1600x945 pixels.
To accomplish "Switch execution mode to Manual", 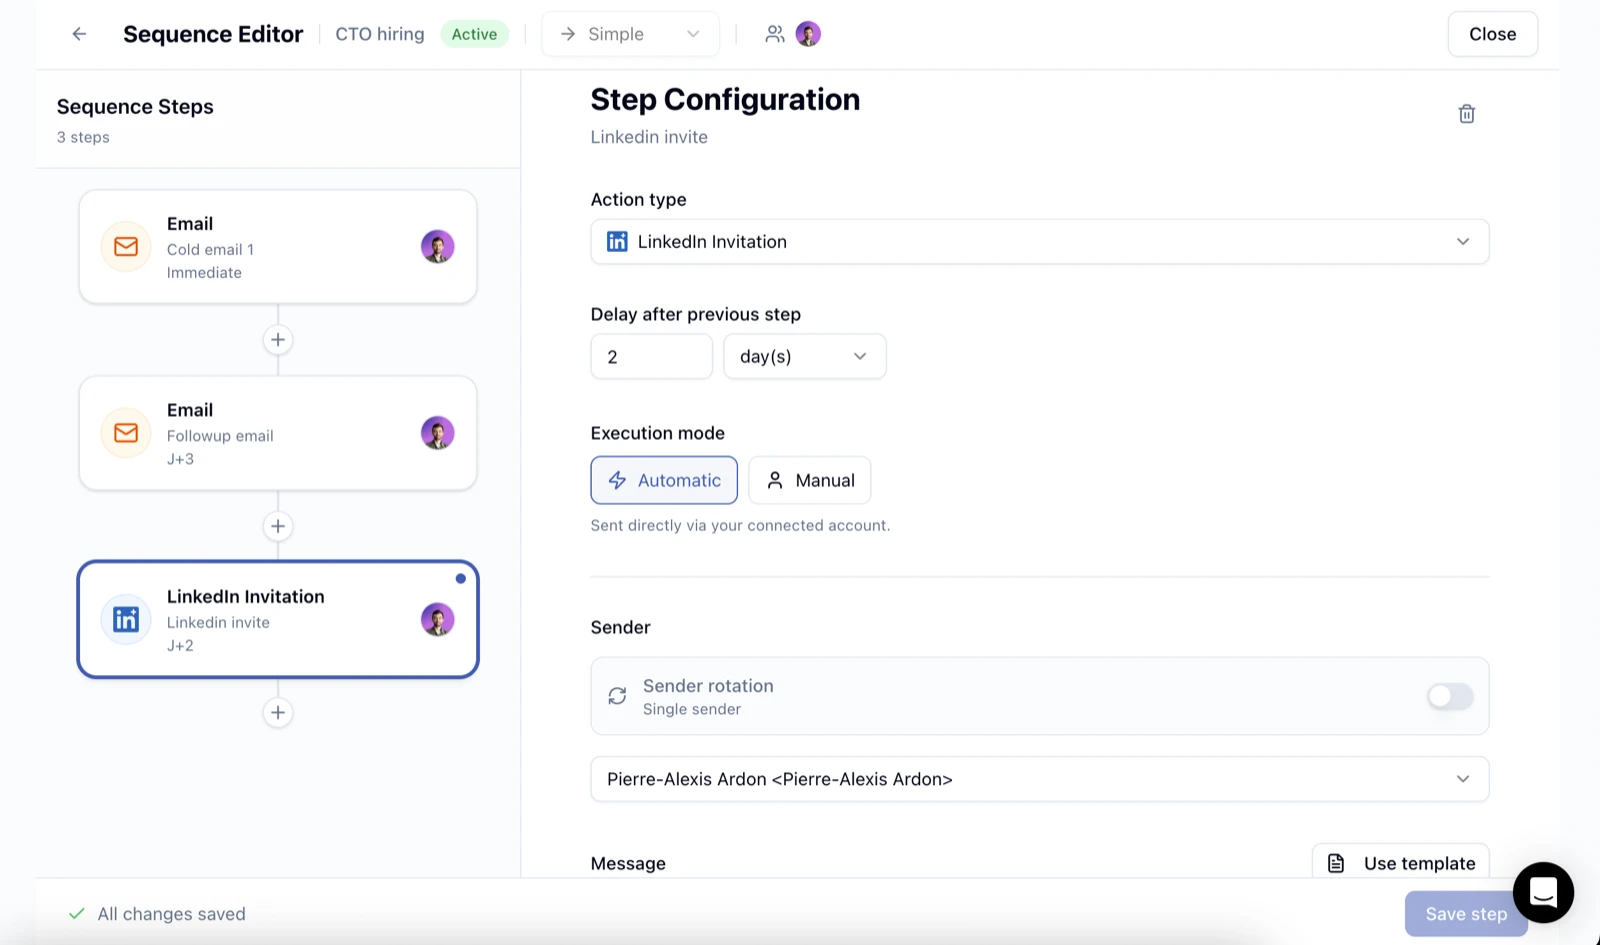I will (x=809, y=480).
